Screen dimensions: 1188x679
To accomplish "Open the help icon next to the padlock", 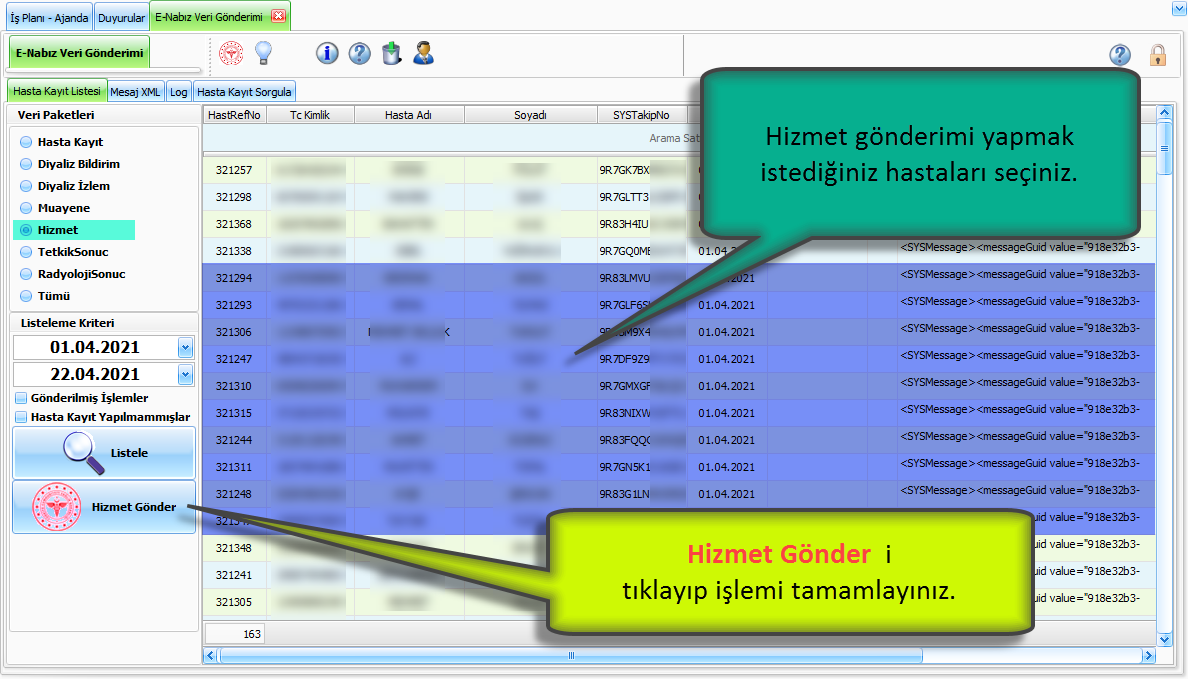I will coord(1120,55).
